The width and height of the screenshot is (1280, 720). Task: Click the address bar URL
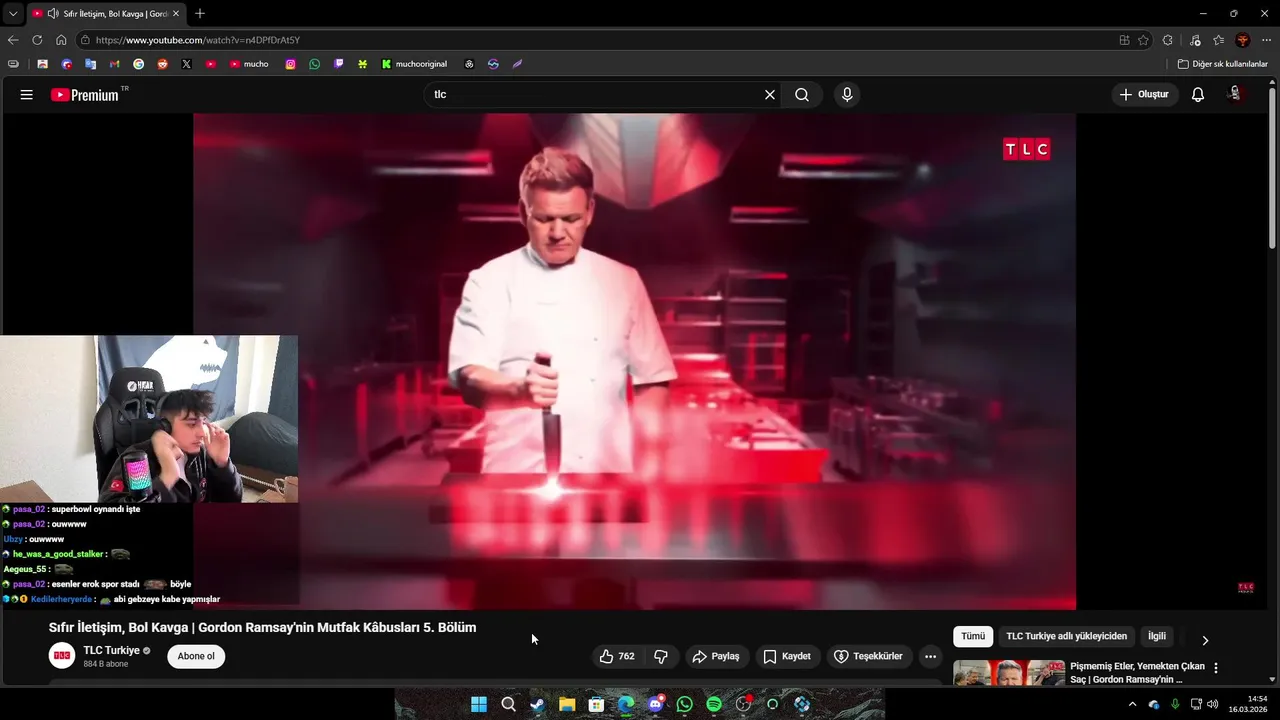coord(198,40)
